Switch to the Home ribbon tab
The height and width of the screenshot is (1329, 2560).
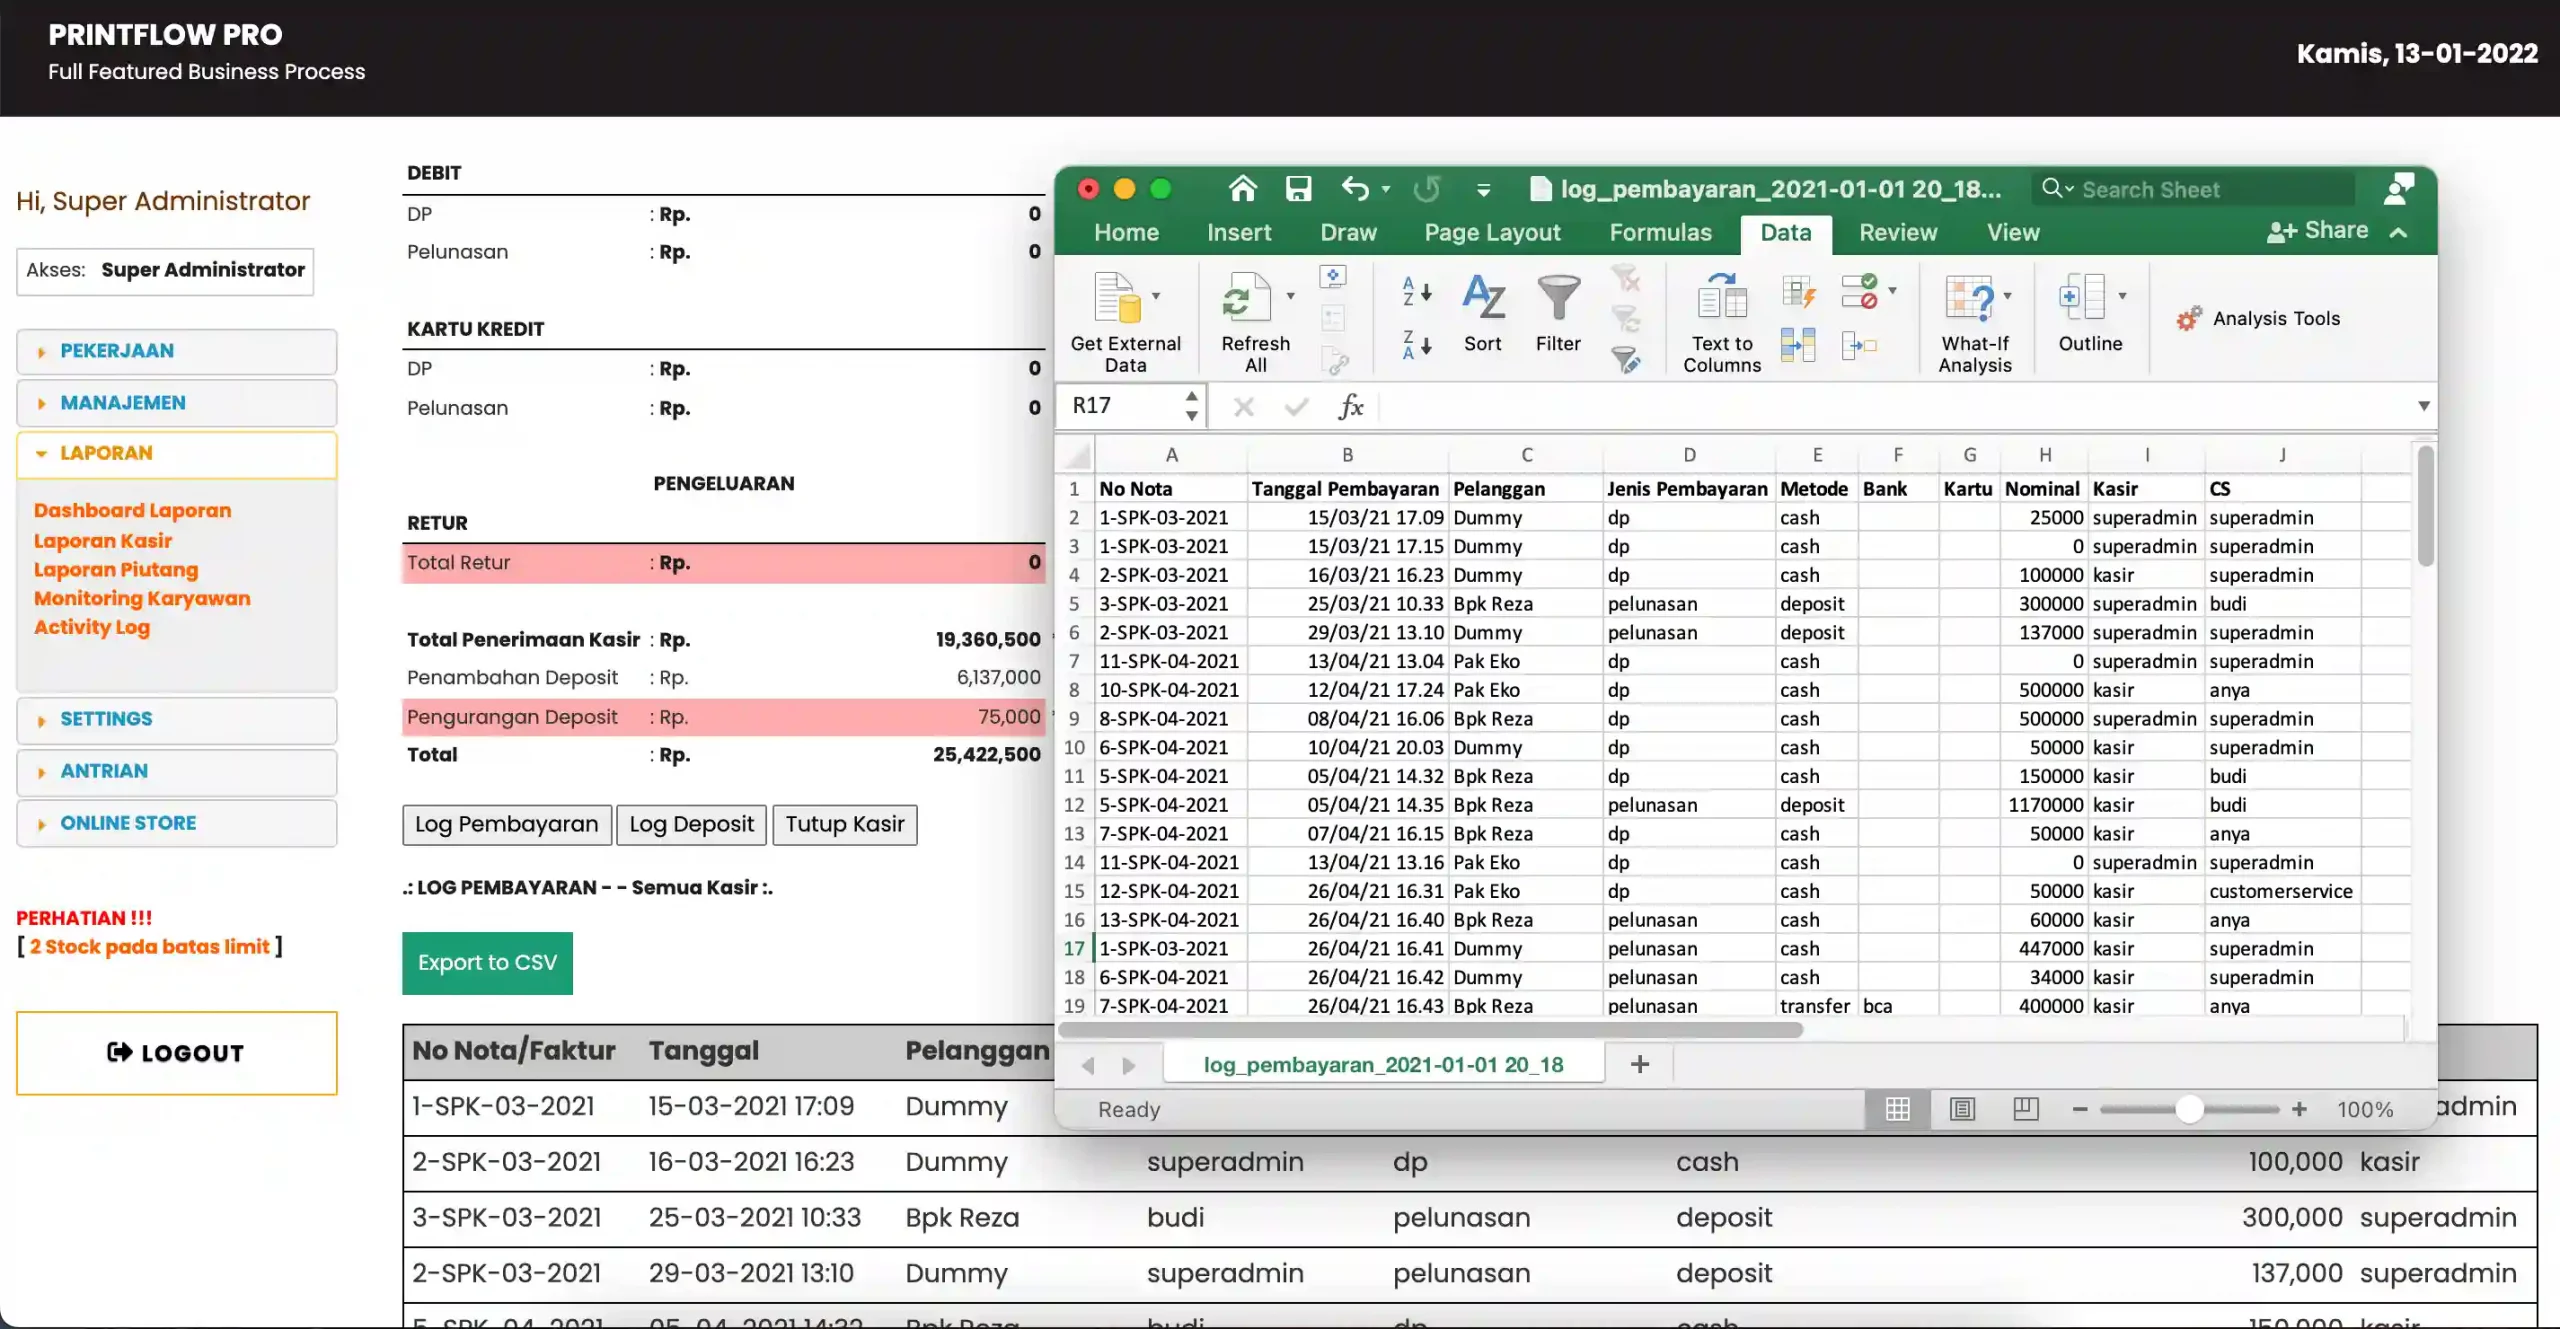[1126, 232]
